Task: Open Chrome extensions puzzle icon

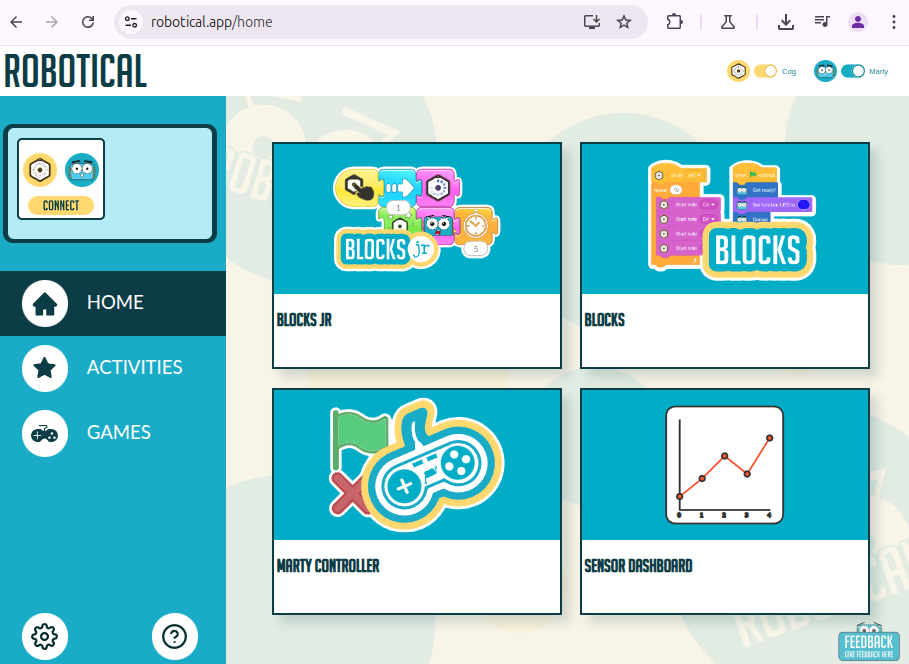Action: point(674,22)
